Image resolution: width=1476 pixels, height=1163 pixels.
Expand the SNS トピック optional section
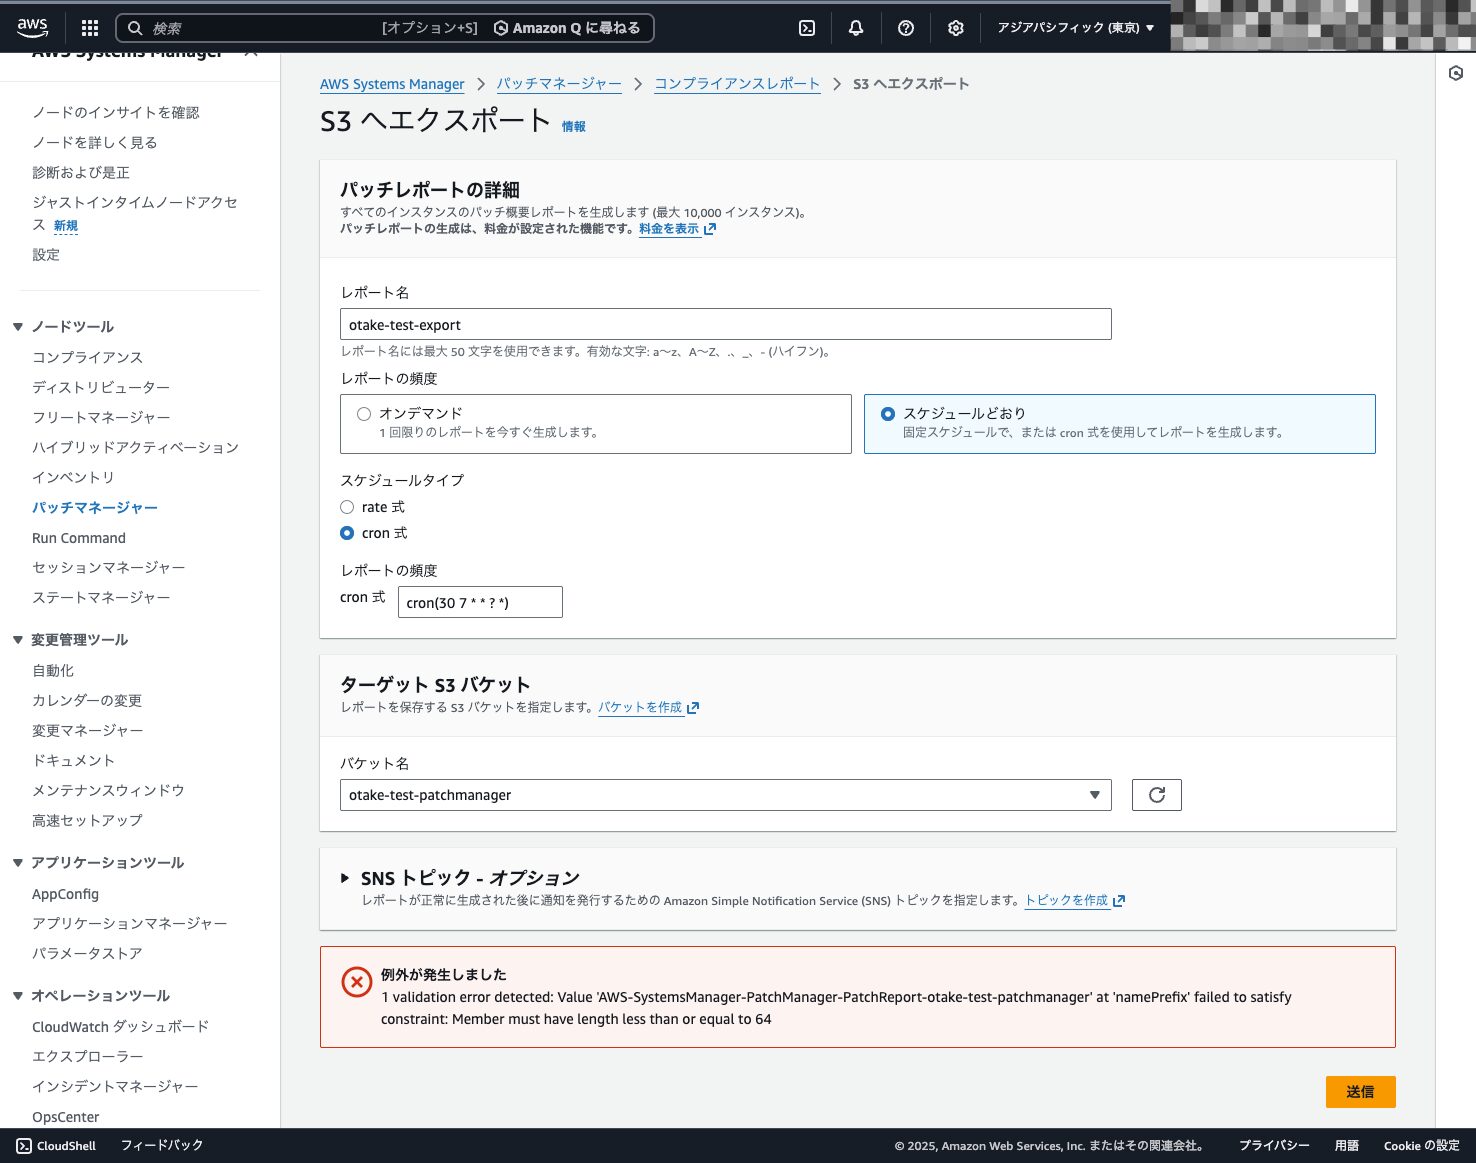(x=345, y=878)
